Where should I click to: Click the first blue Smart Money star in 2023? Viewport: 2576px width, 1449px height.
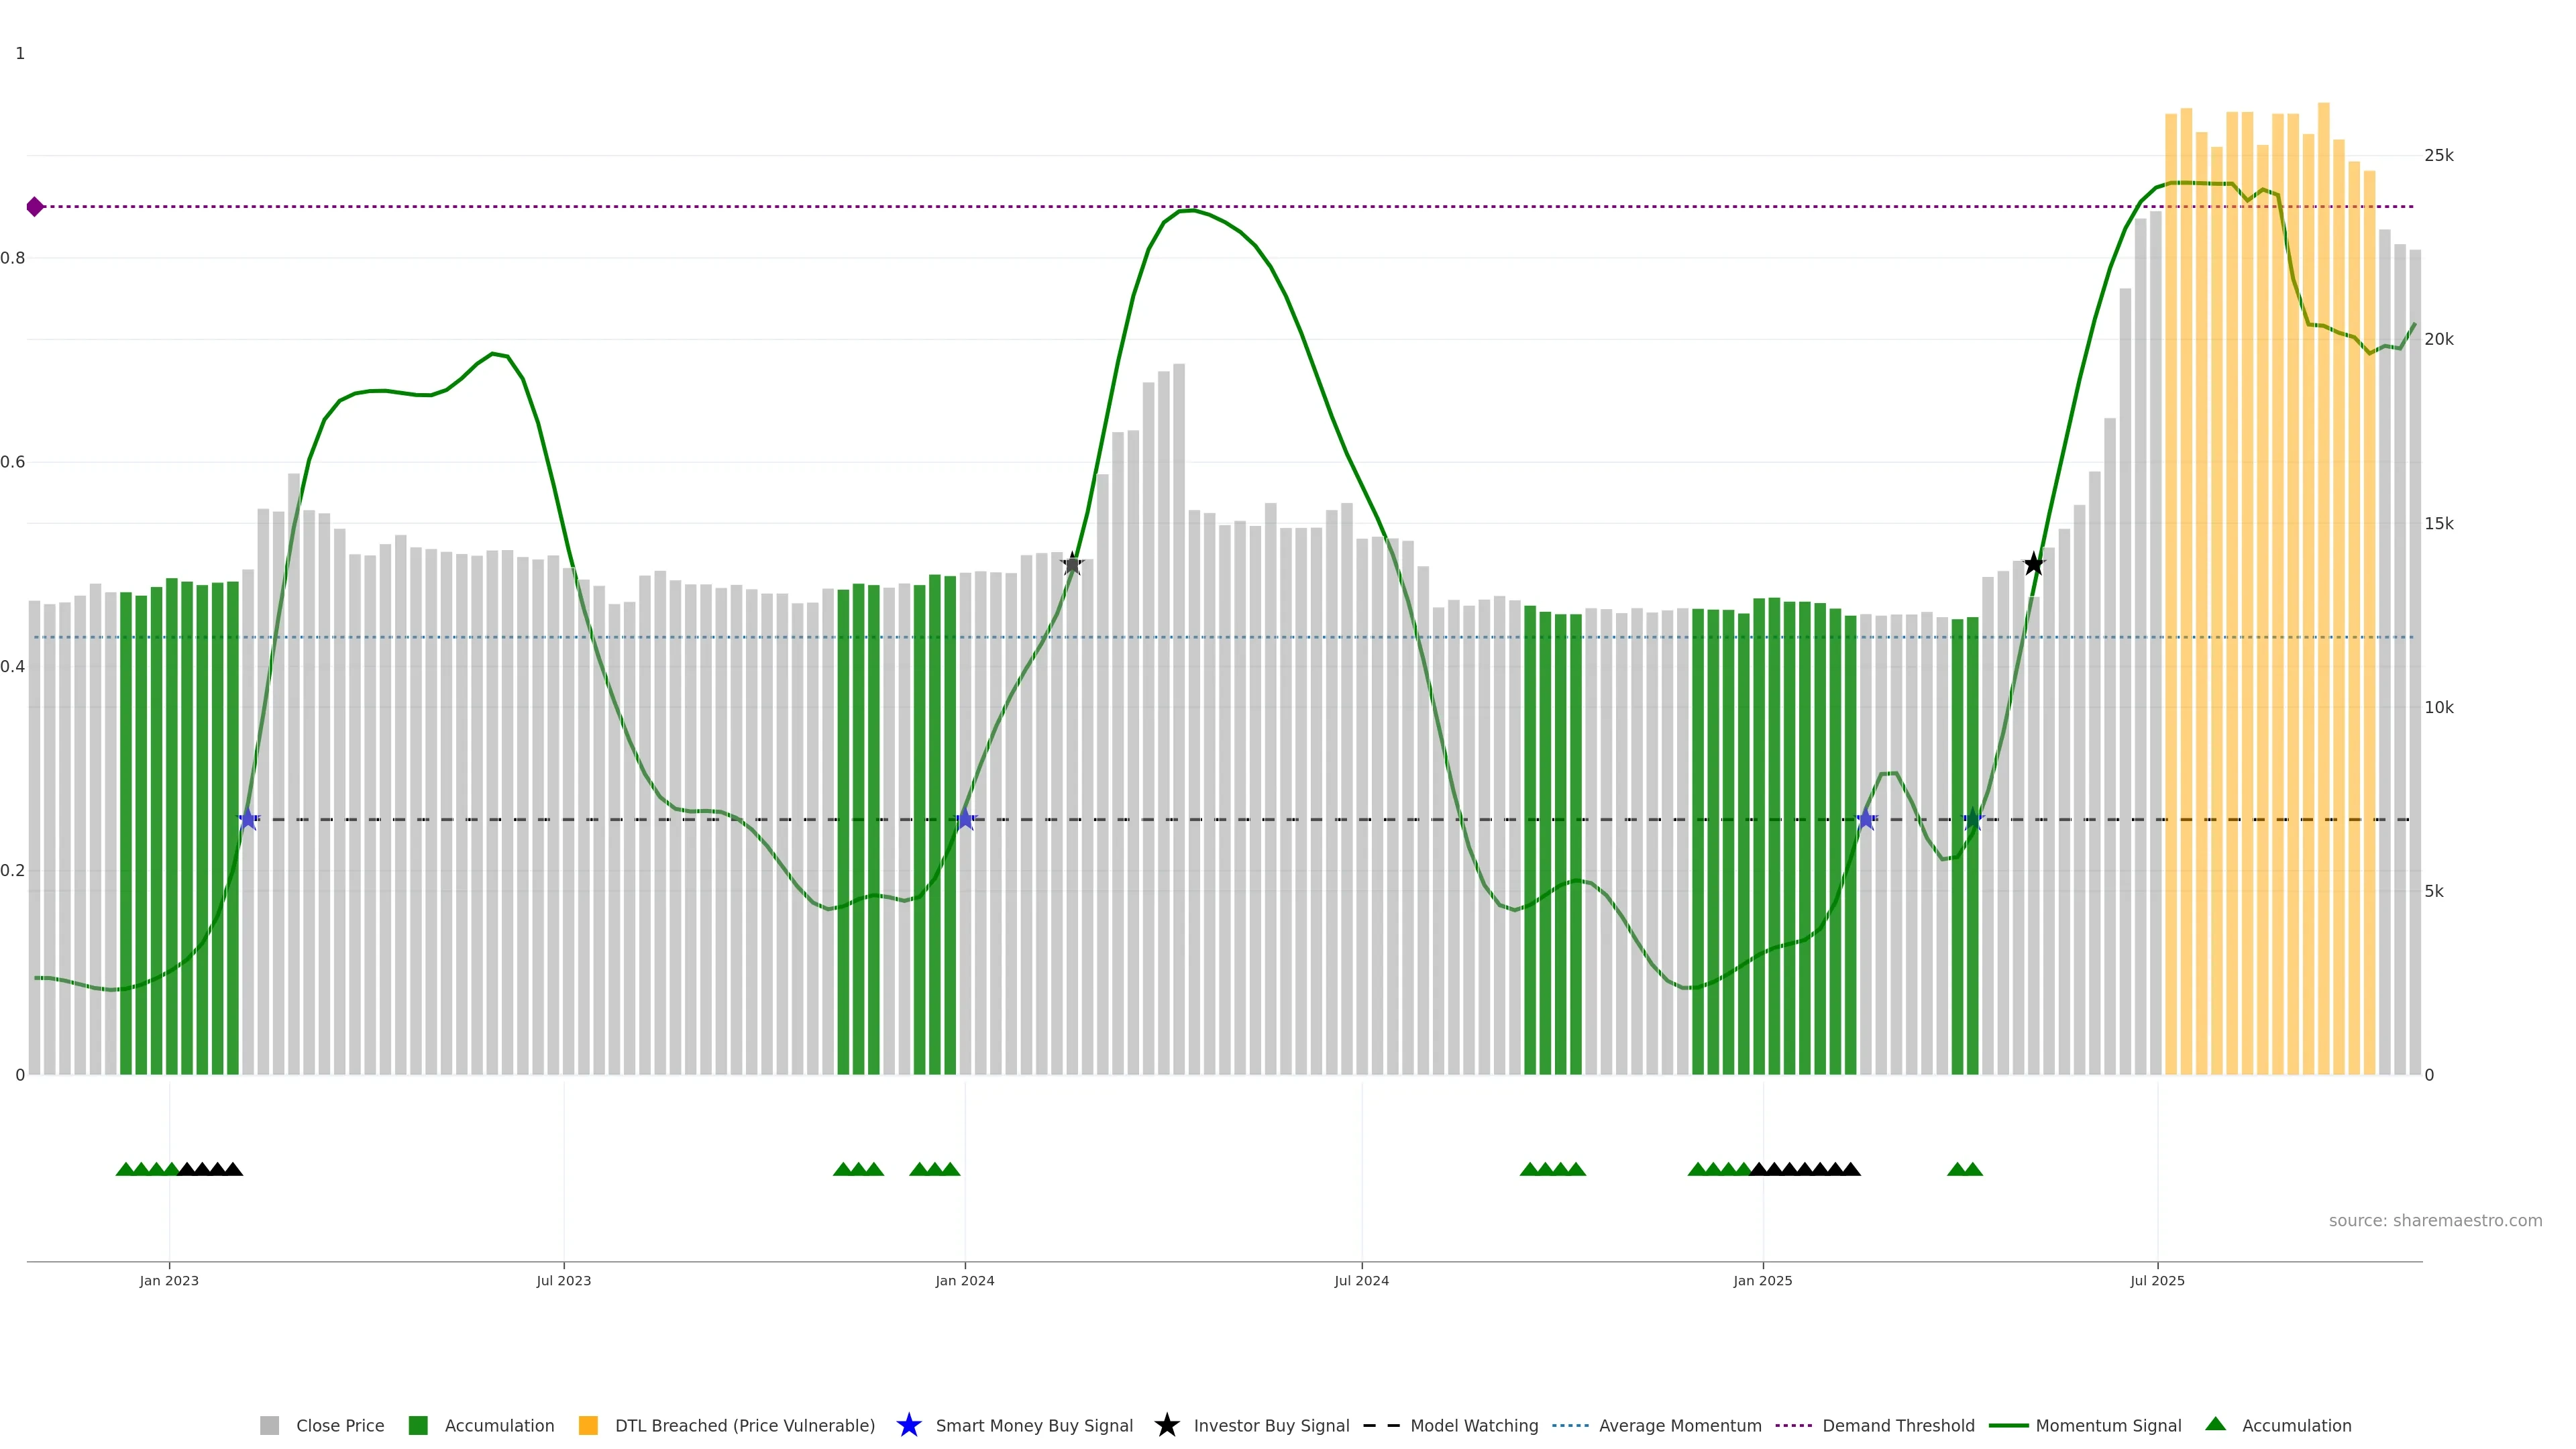248,820
